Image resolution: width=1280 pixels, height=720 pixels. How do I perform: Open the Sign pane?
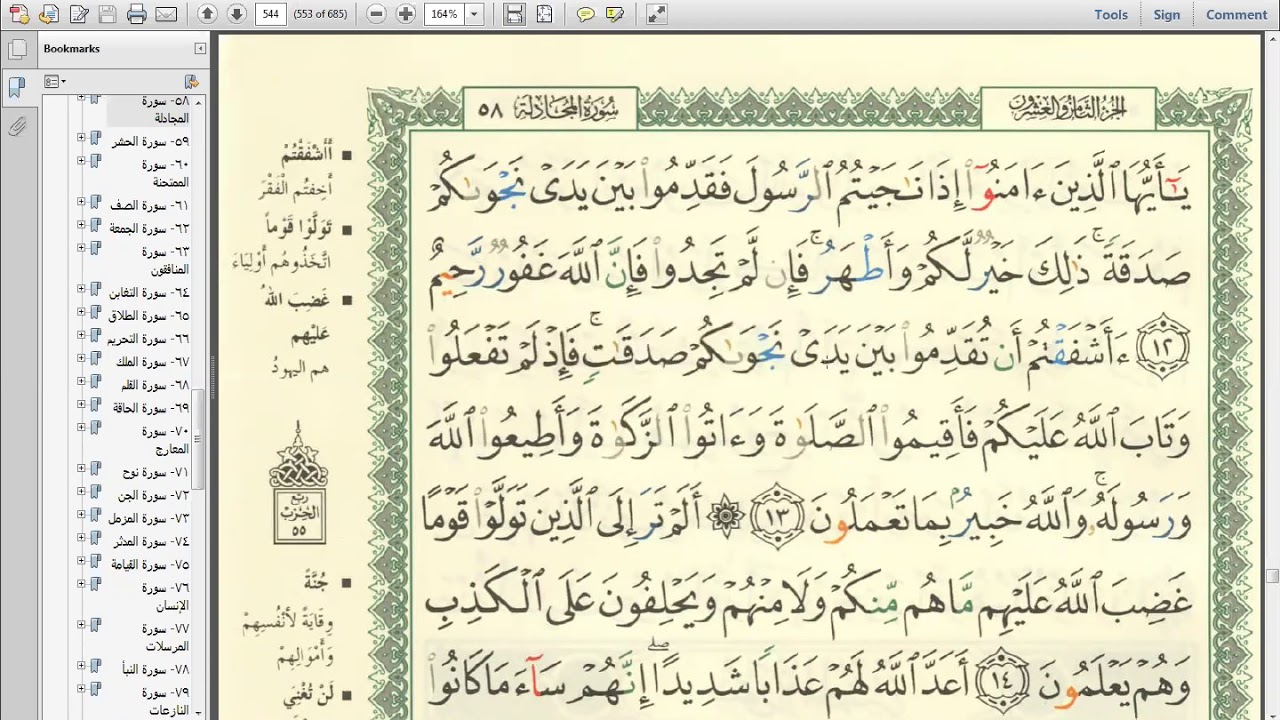[1167, 14]
